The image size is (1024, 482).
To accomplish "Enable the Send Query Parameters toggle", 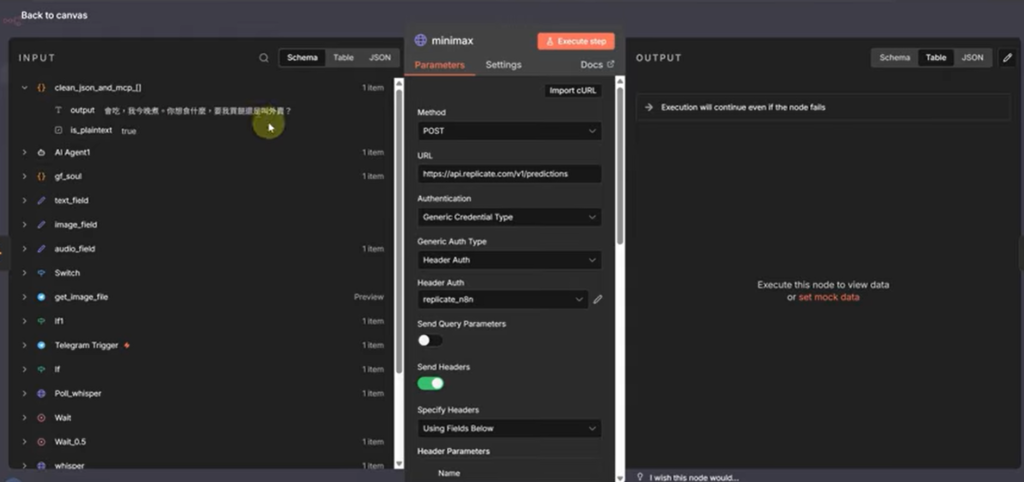I will click(x=430, y=340).
